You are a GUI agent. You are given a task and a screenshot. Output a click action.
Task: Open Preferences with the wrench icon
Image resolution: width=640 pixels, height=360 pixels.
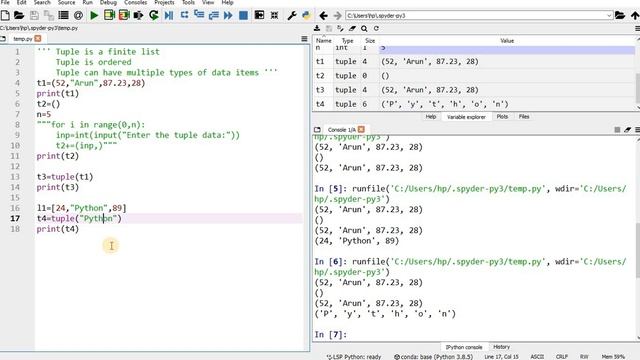point(291,16)
